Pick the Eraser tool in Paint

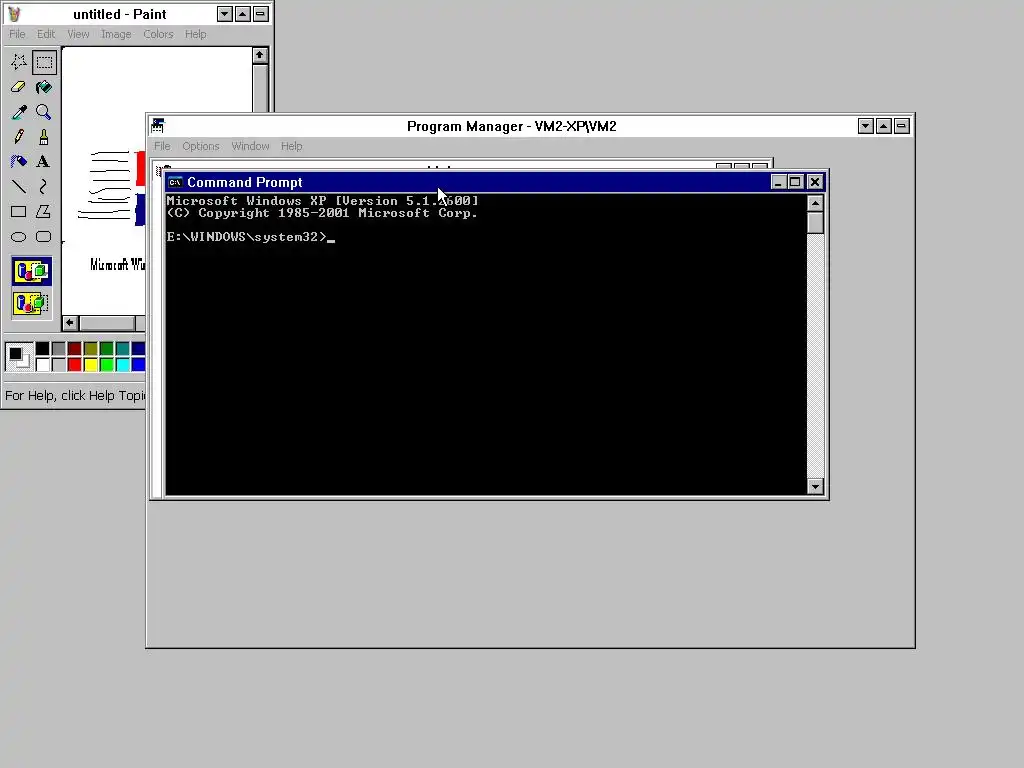(18, 87)
